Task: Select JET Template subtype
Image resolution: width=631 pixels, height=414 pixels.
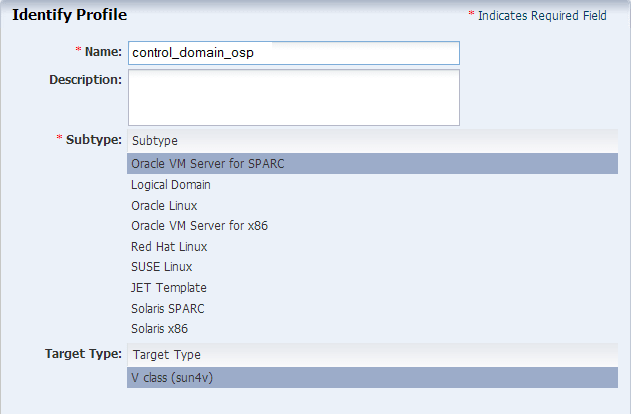Action: (372, 288)
